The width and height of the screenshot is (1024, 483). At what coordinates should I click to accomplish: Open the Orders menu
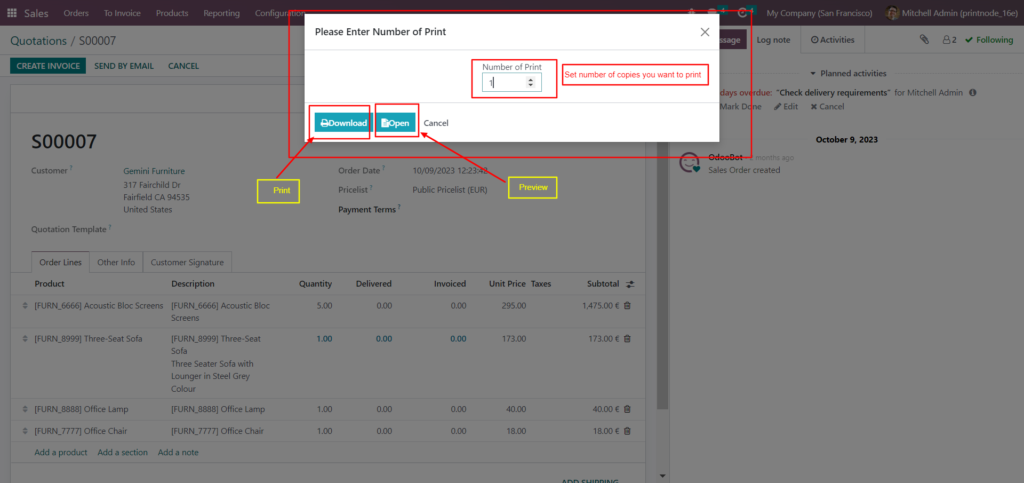pos(76,13)
